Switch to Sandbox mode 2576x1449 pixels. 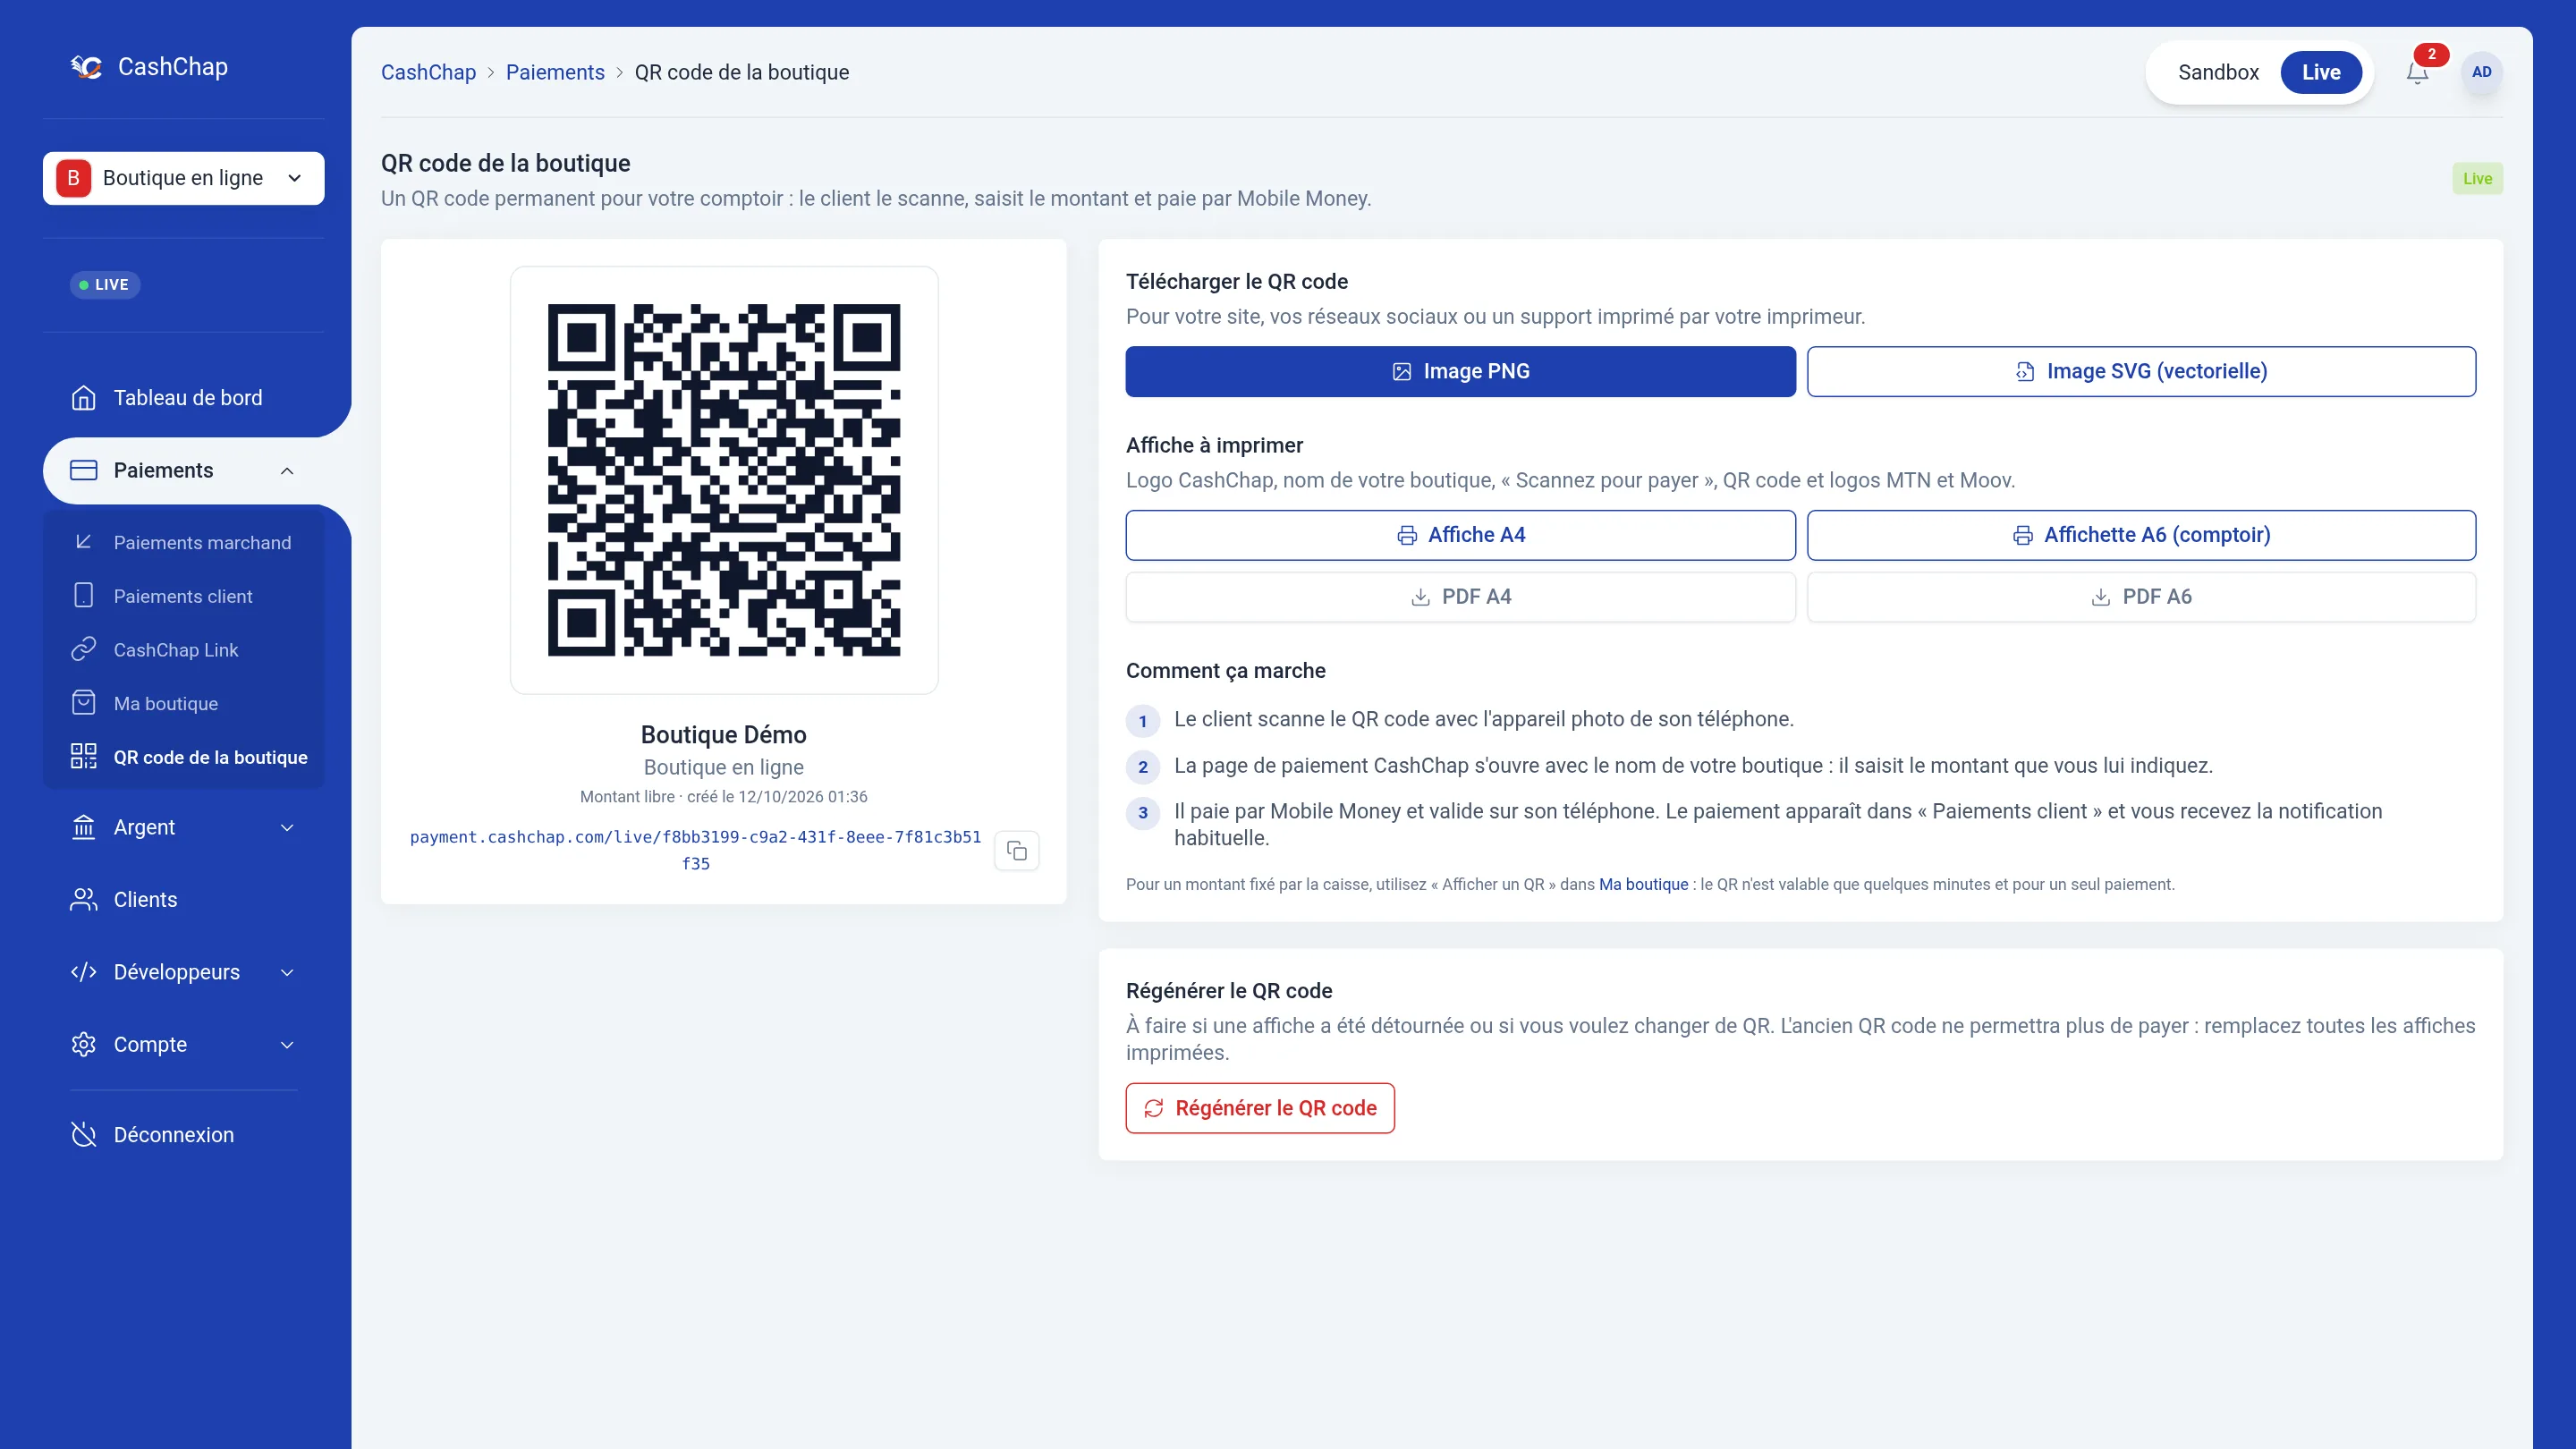click(2218, 72)
